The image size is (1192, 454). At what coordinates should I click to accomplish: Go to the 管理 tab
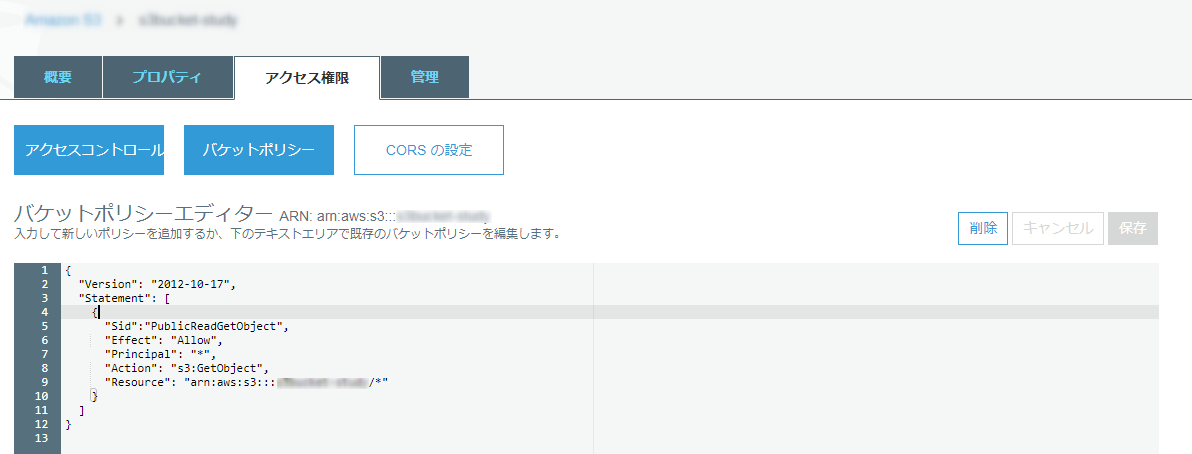point(424,78)
